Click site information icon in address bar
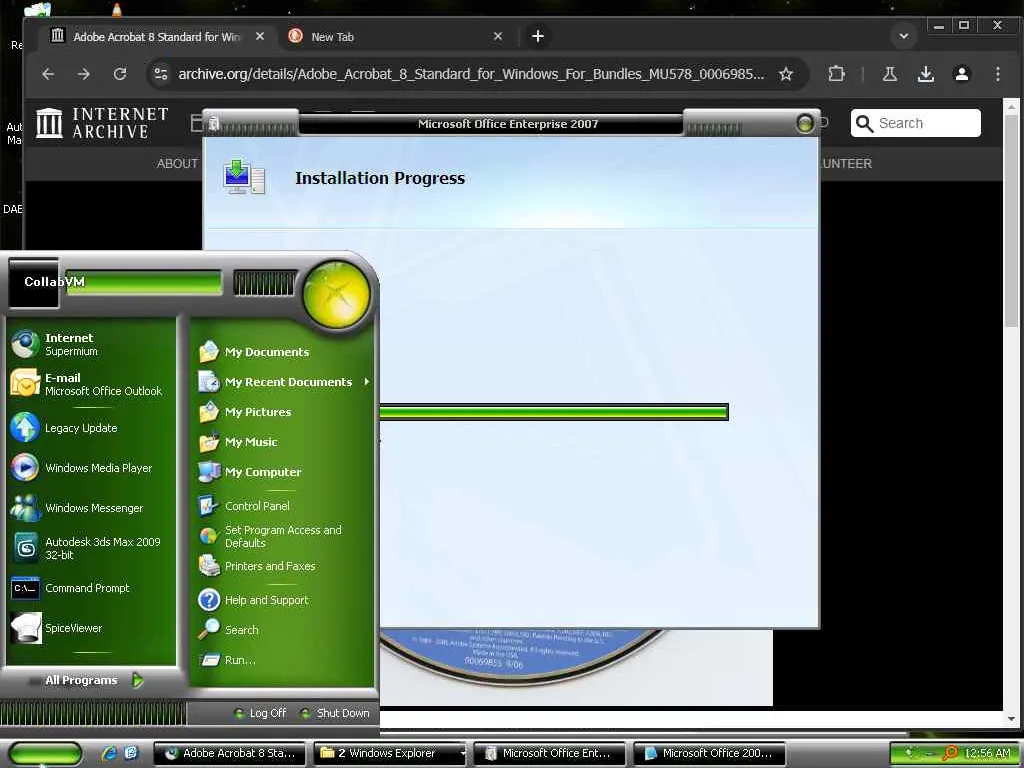Screen dimensions: 1024x768 click(x=161, y=74)
